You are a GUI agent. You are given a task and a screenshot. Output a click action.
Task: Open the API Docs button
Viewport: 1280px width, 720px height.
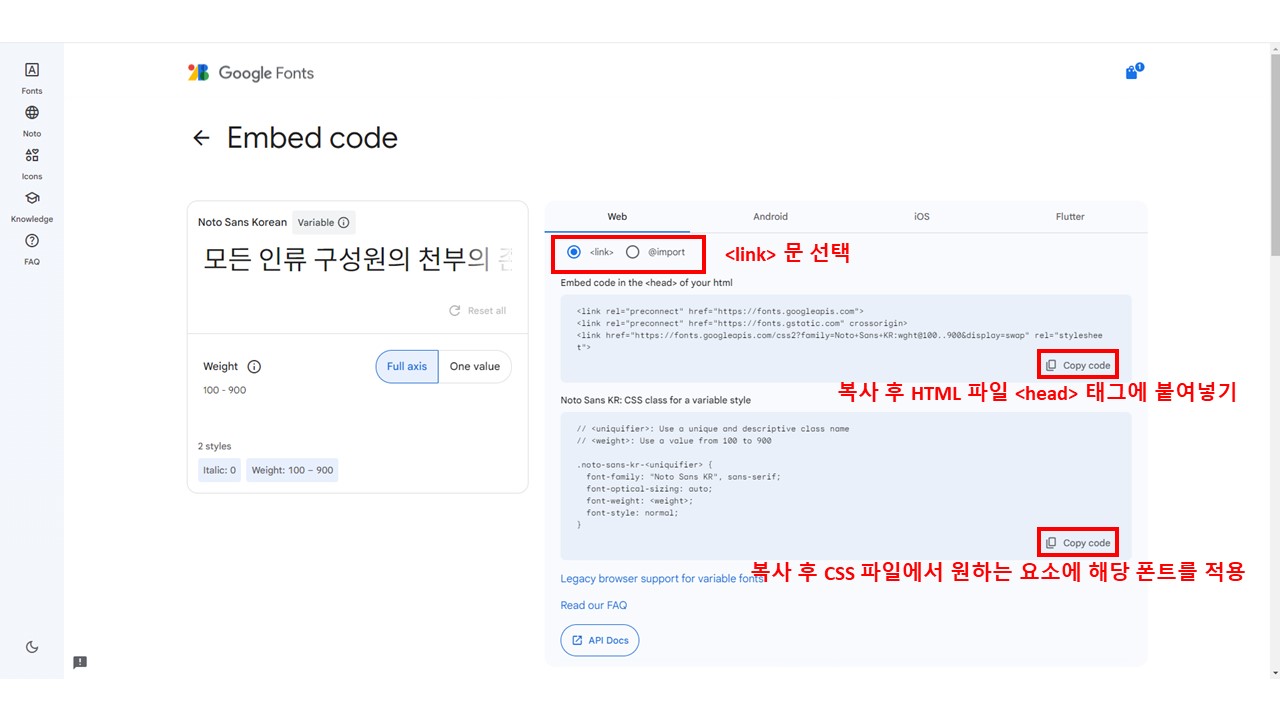pyautogui.click(x=600, y=640)
